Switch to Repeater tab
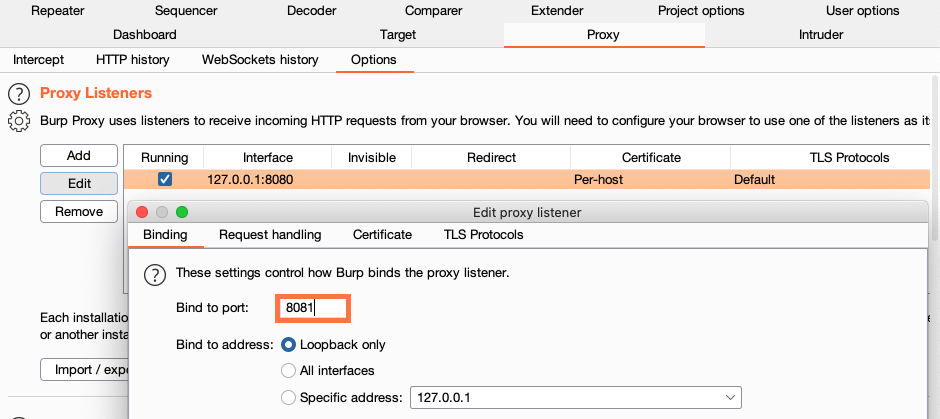 [58, 11]
